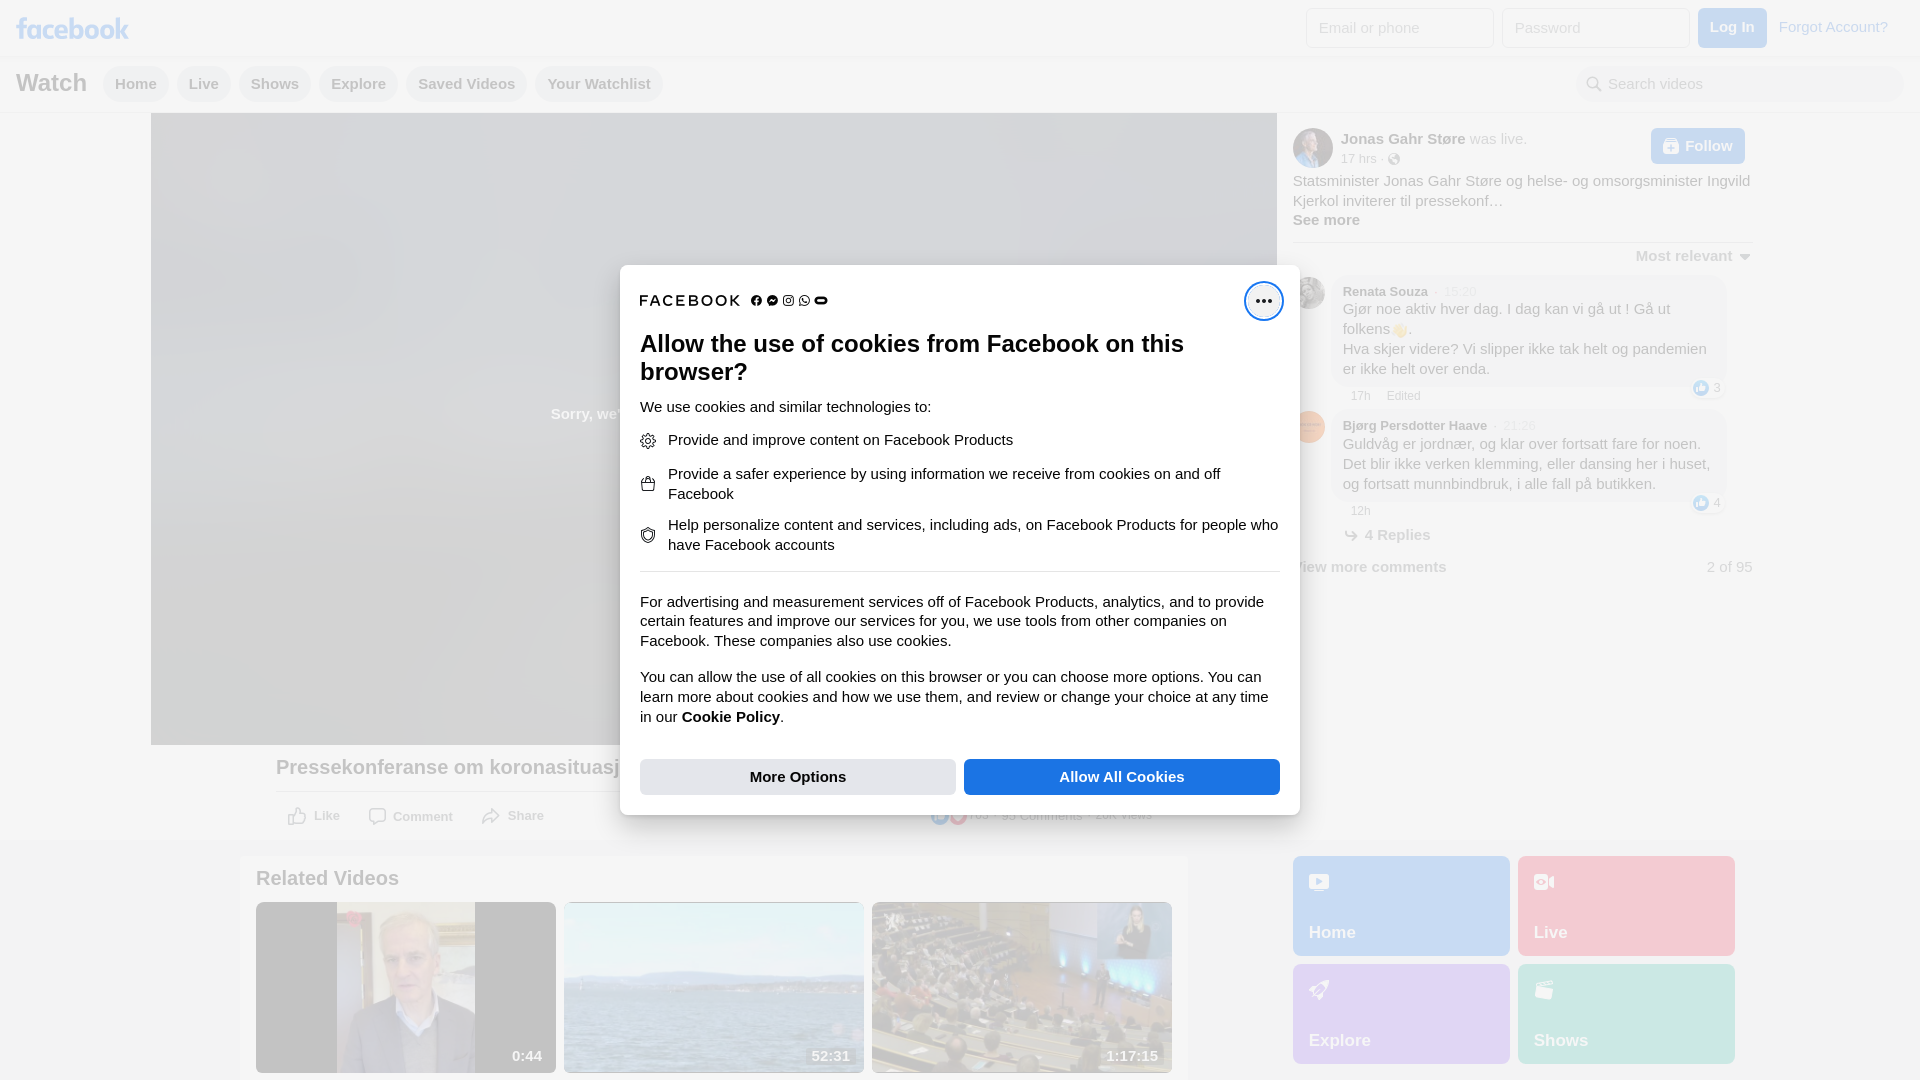1920x1080 pixels.
Task: Open related video lasting 1:17:15
Action: pos(1022,988)
